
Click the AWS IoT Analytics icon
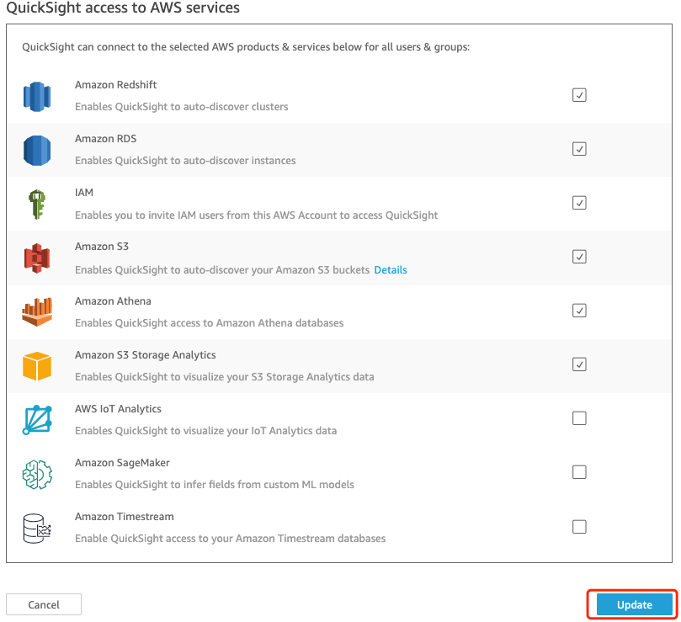(x=37, y=420)
